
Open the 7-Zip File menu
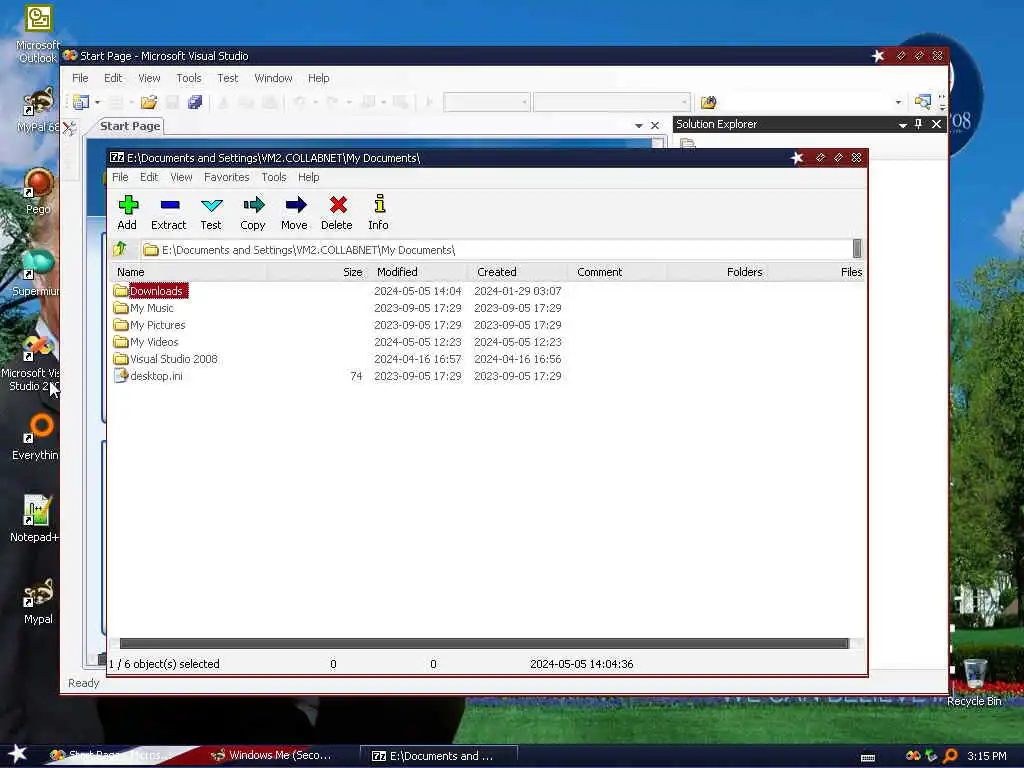pyautogui.click(x=120, y=177)
